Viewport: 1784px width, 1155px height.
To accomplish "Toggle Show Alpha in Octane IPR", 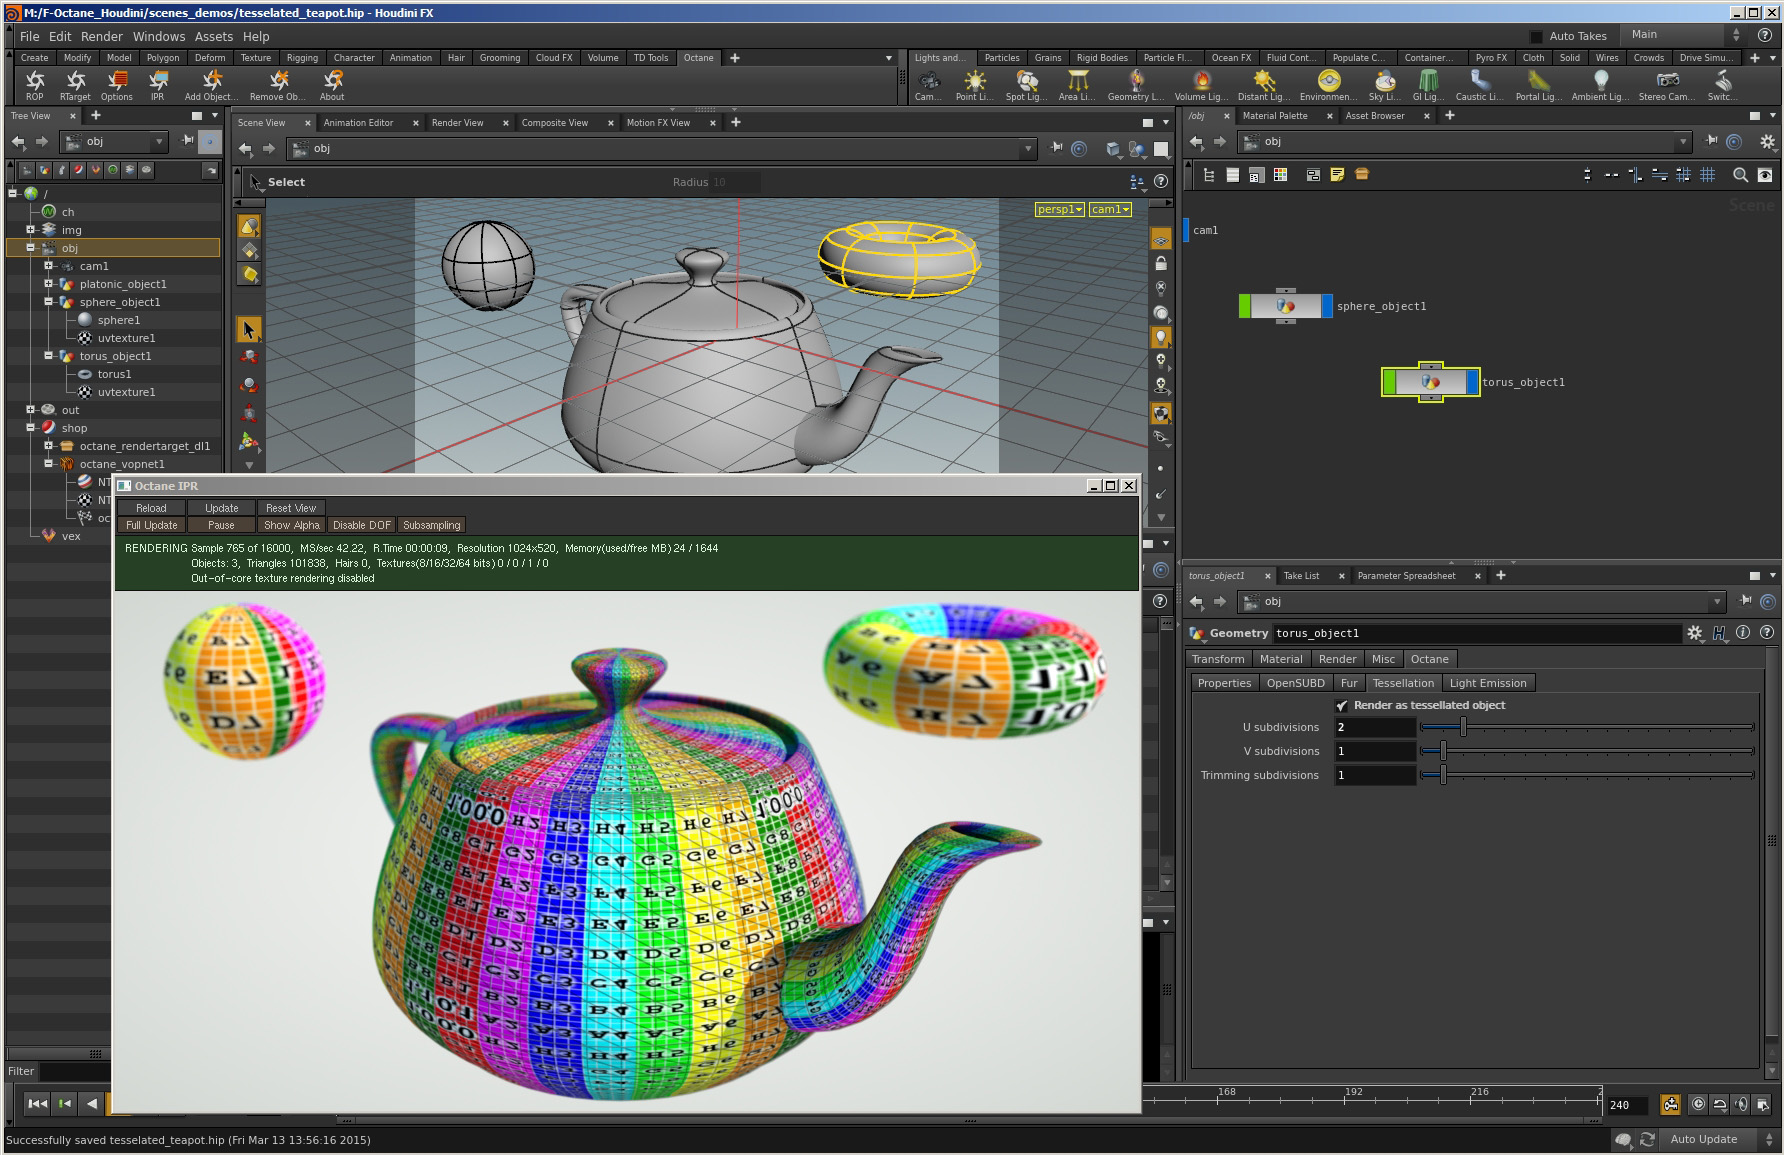I will click(292, 525).
